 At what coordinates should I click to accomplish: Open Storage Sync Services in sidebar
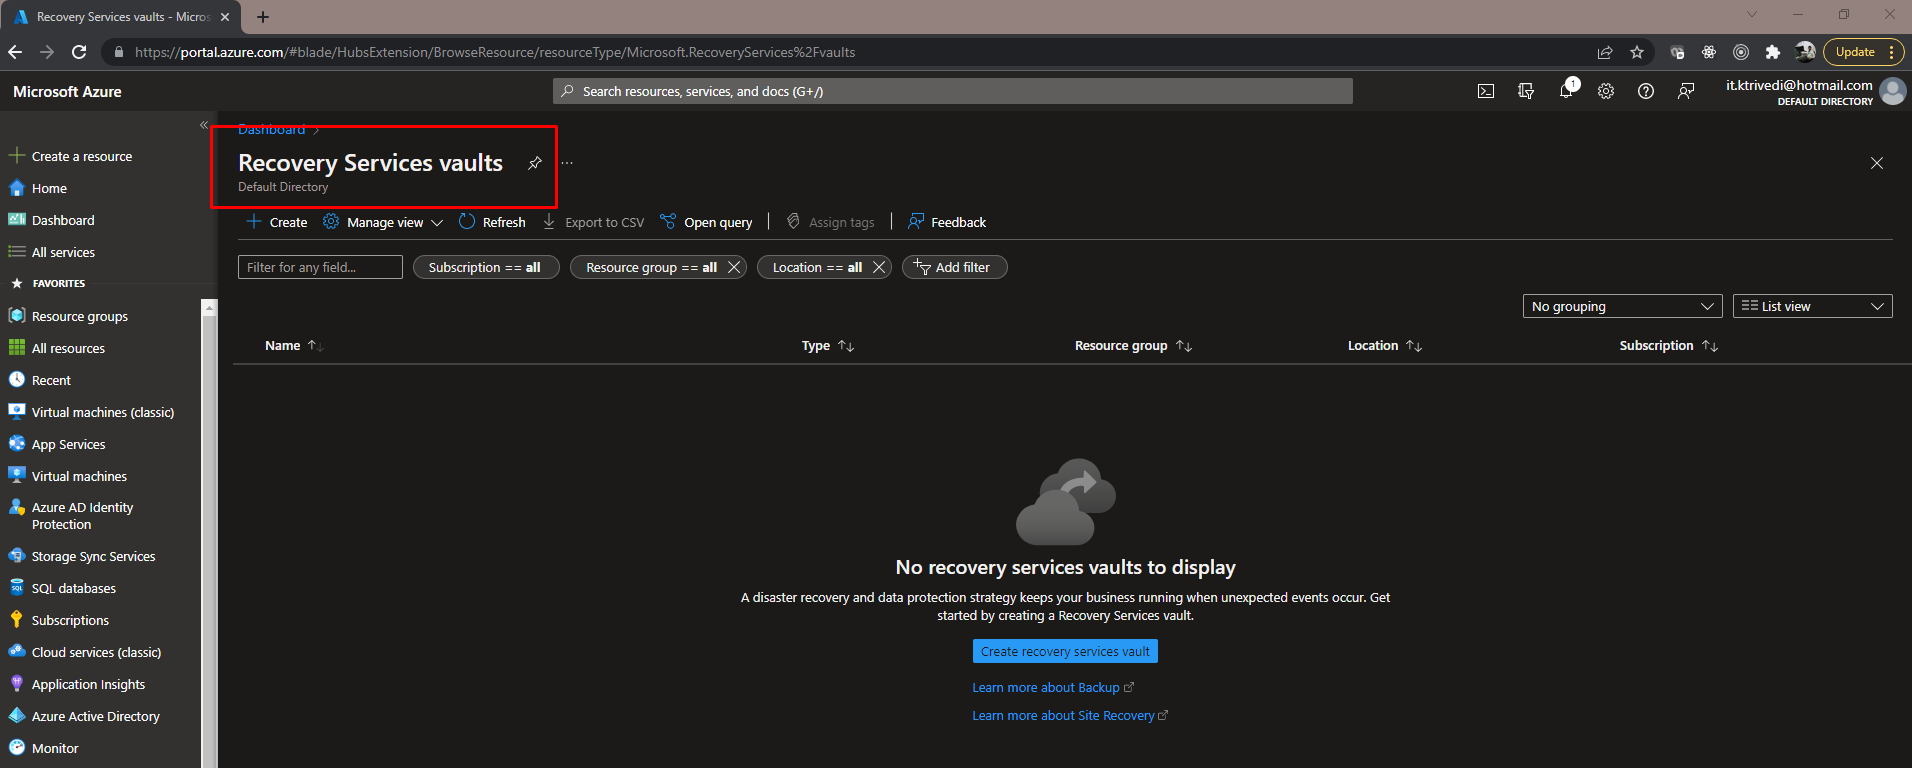click(x=93, y=556)
